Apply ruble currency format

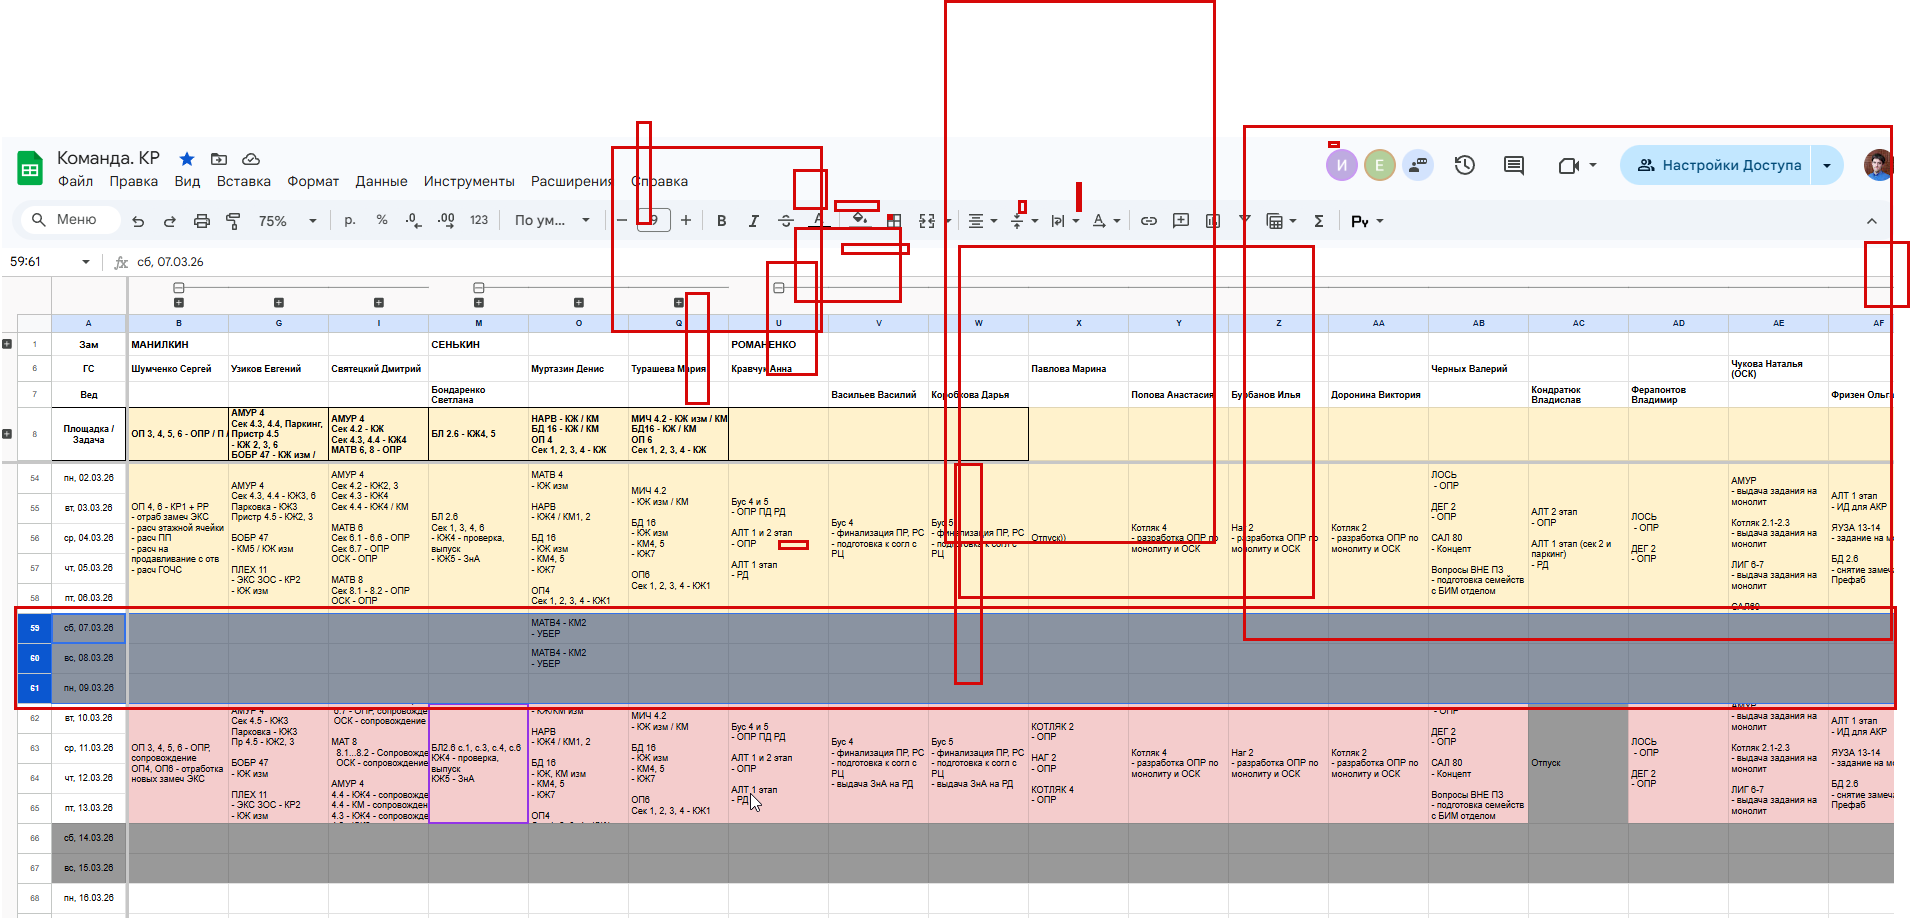(350, 221)
